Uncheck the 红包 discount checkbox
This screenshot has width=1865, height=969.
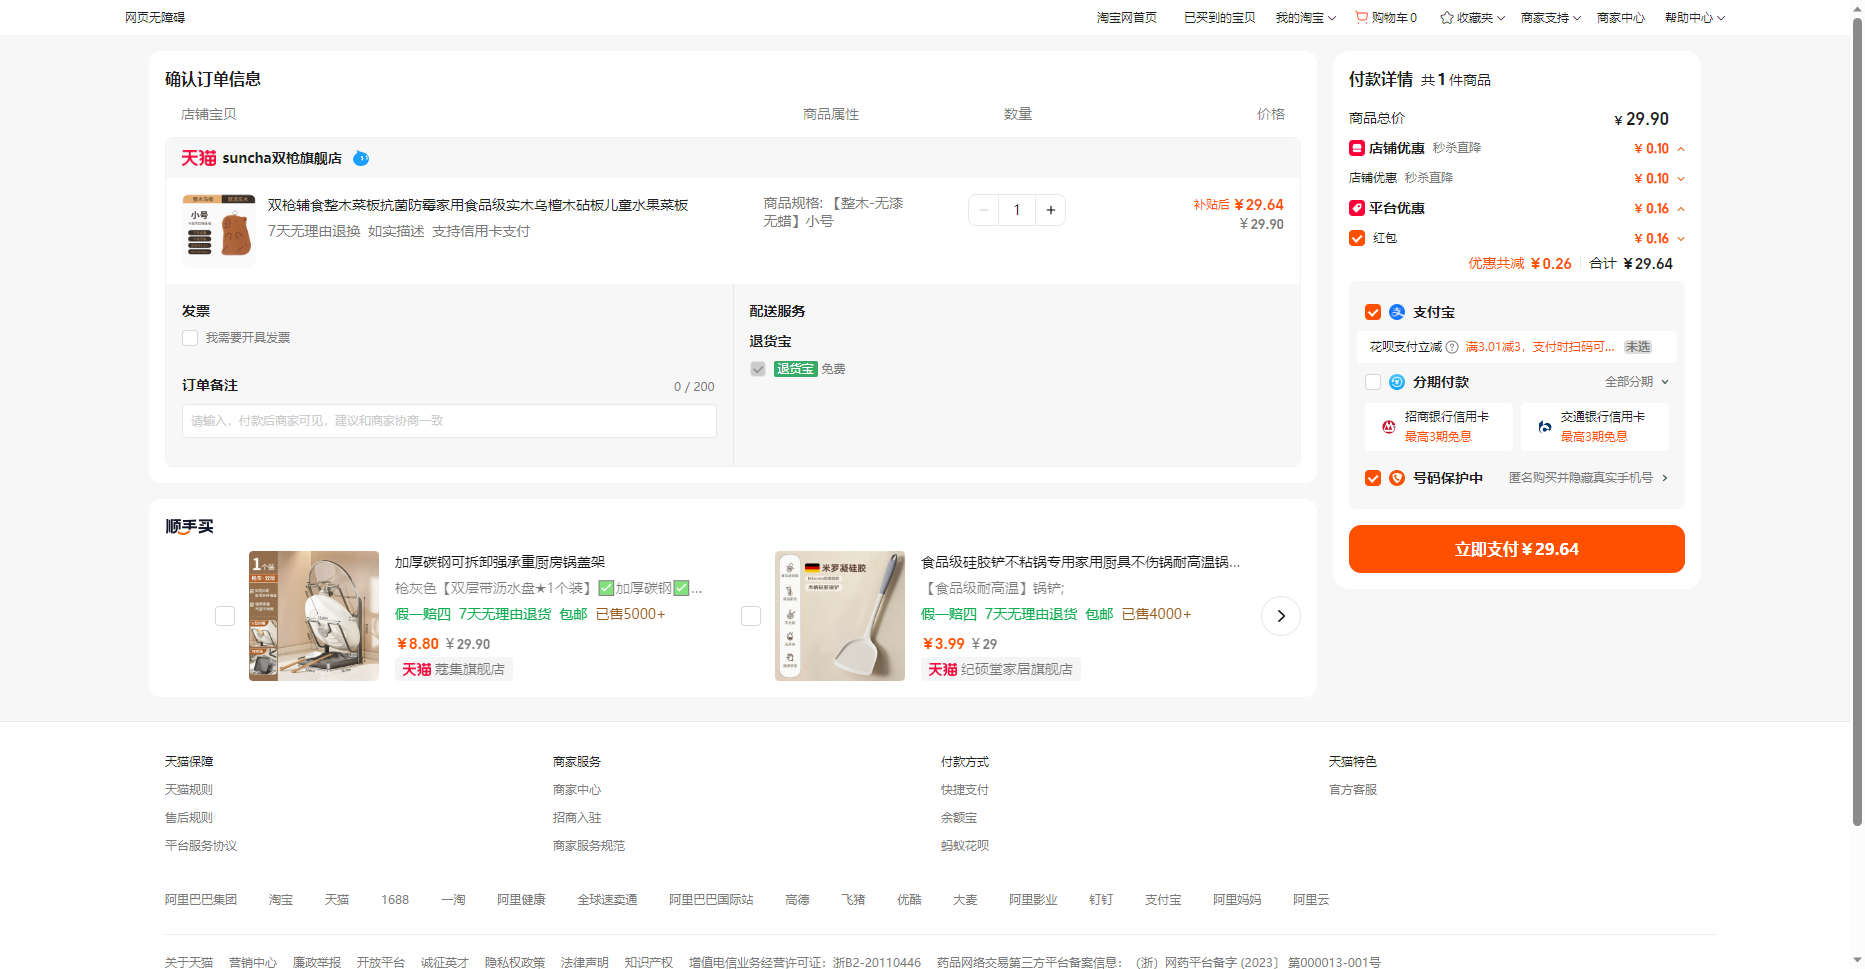pyautogui.click(x=1357, y=238)
